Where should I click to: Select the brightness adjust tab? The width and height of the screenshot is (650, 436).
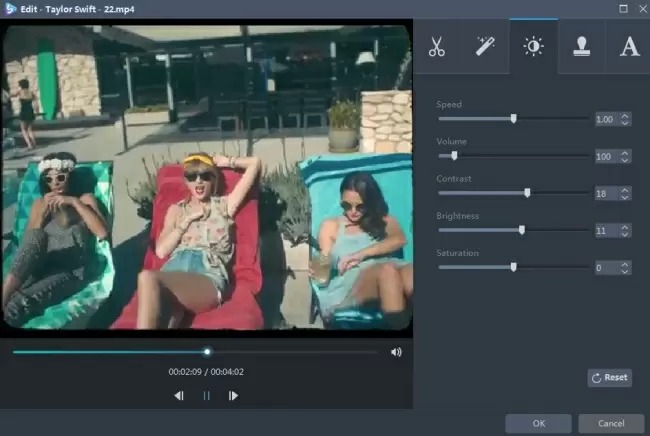(x=533, y=47)
